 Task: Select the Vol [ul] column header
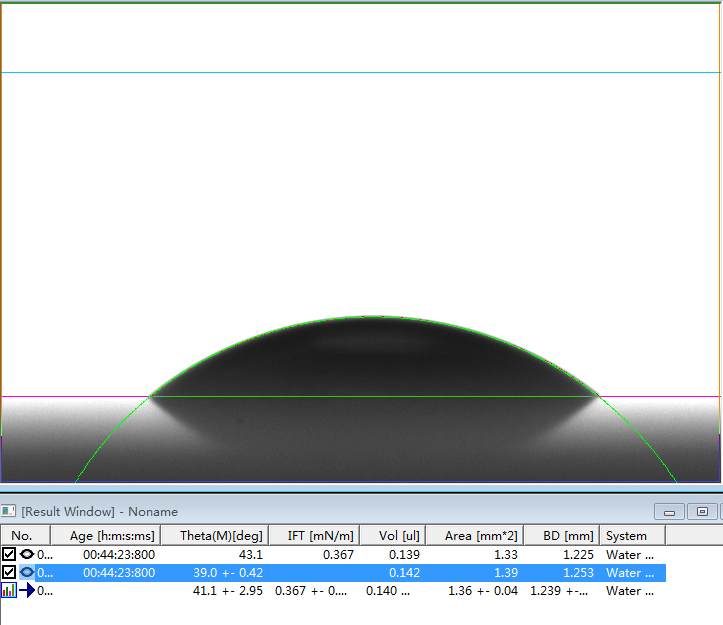[396, 536]
